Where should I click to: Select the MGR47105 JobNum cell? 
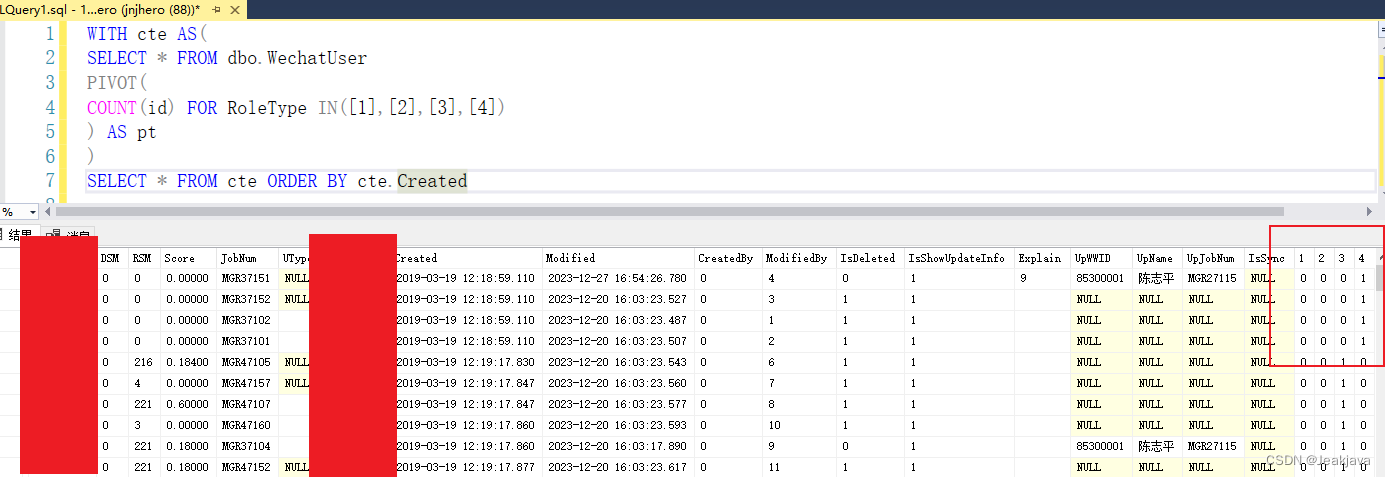247,362
